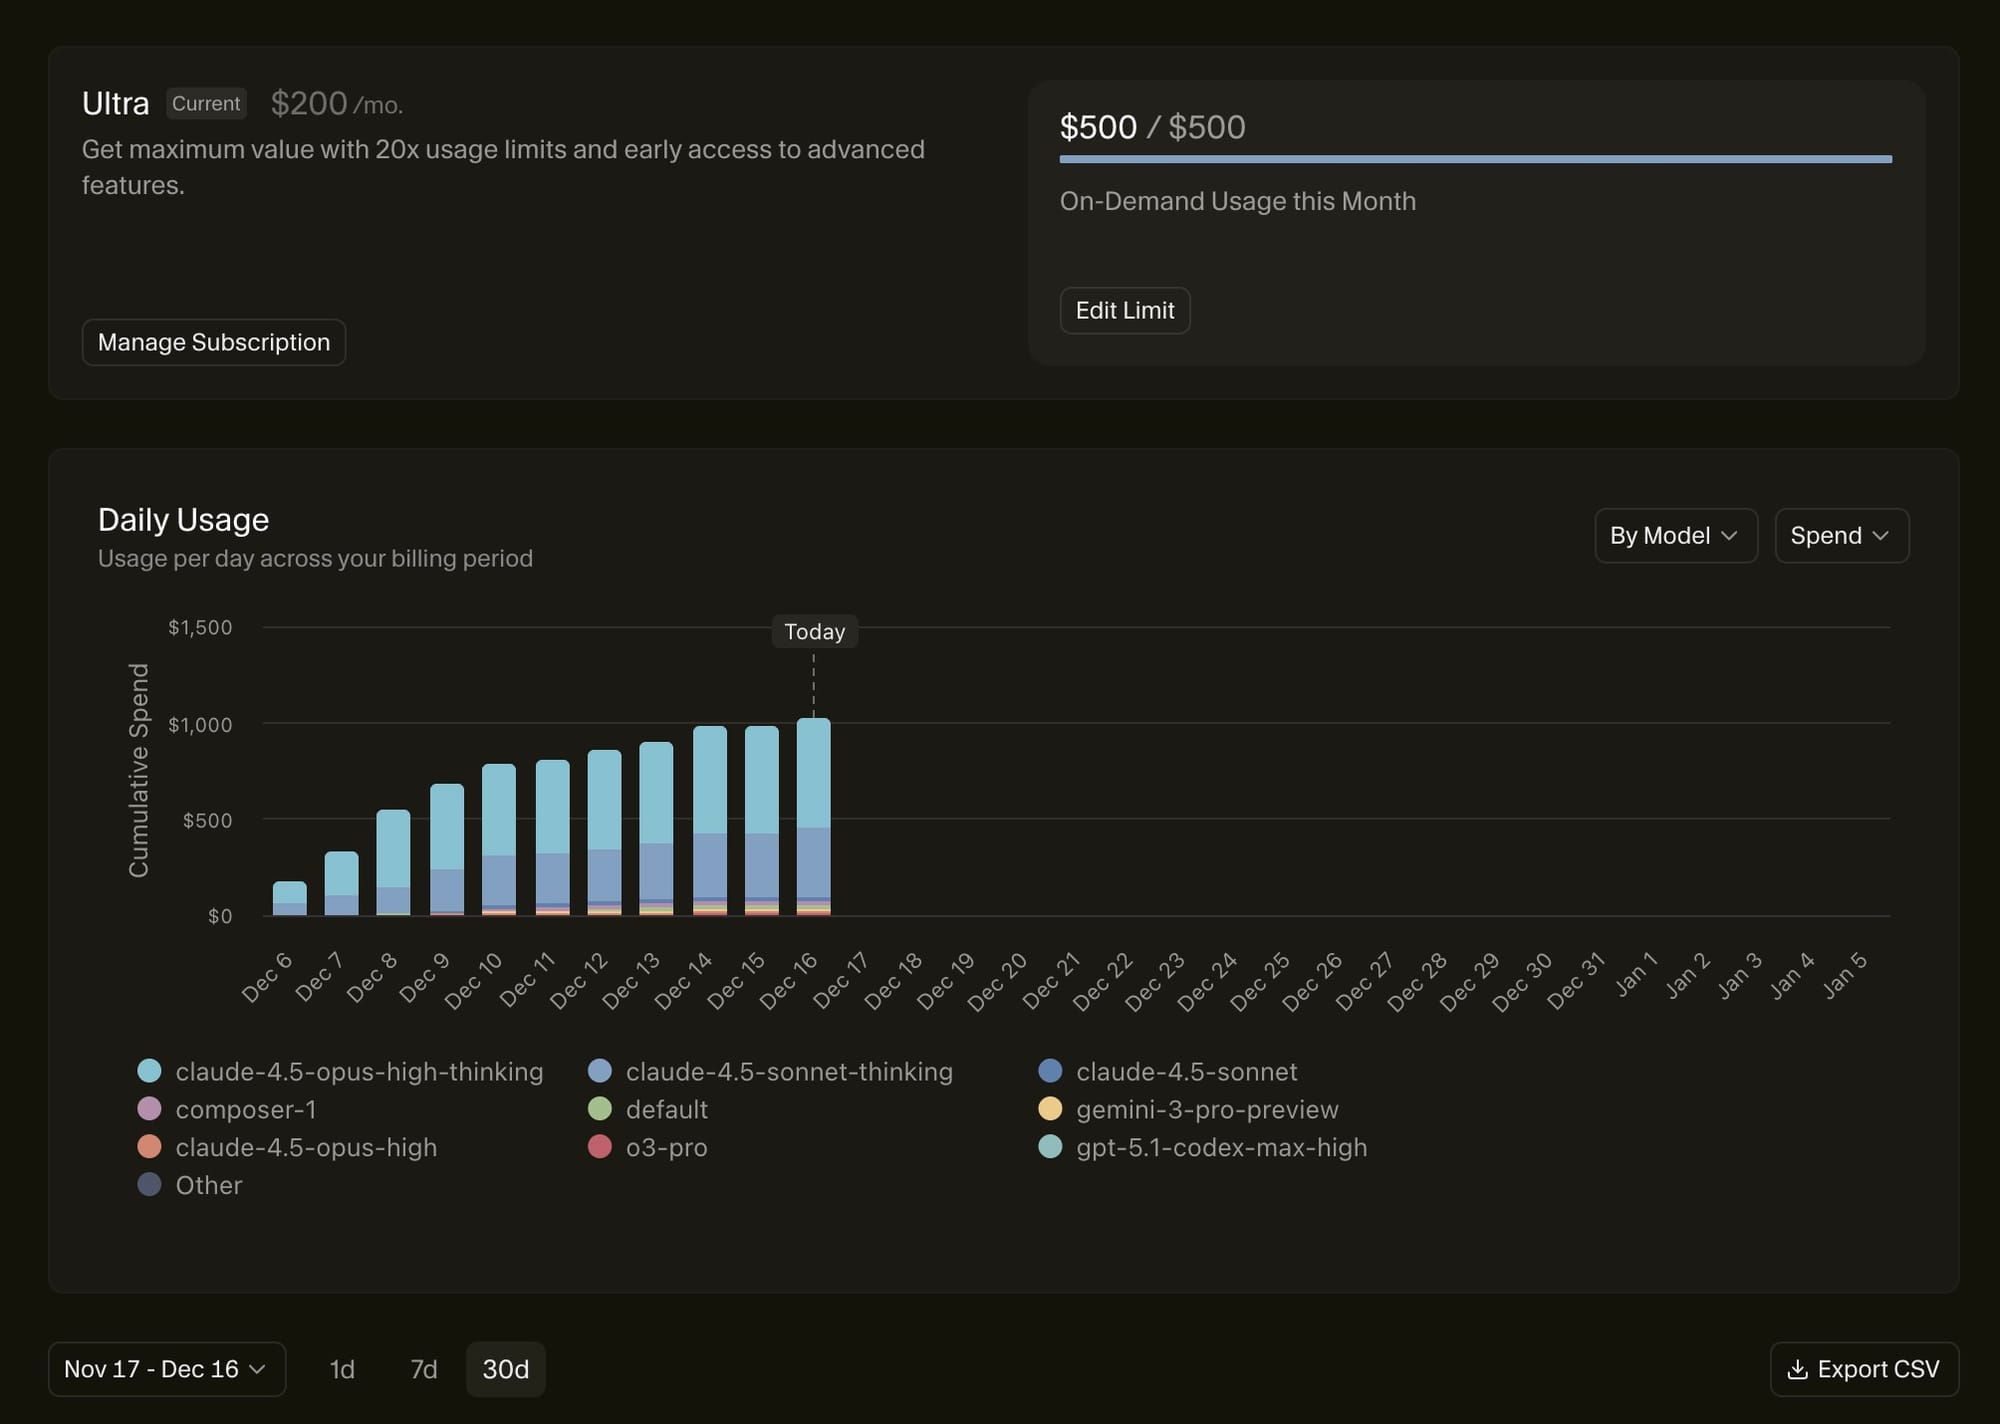Click the Other legend dot
Viewport: 2000px width, 1424px height.
(149, 1185)
